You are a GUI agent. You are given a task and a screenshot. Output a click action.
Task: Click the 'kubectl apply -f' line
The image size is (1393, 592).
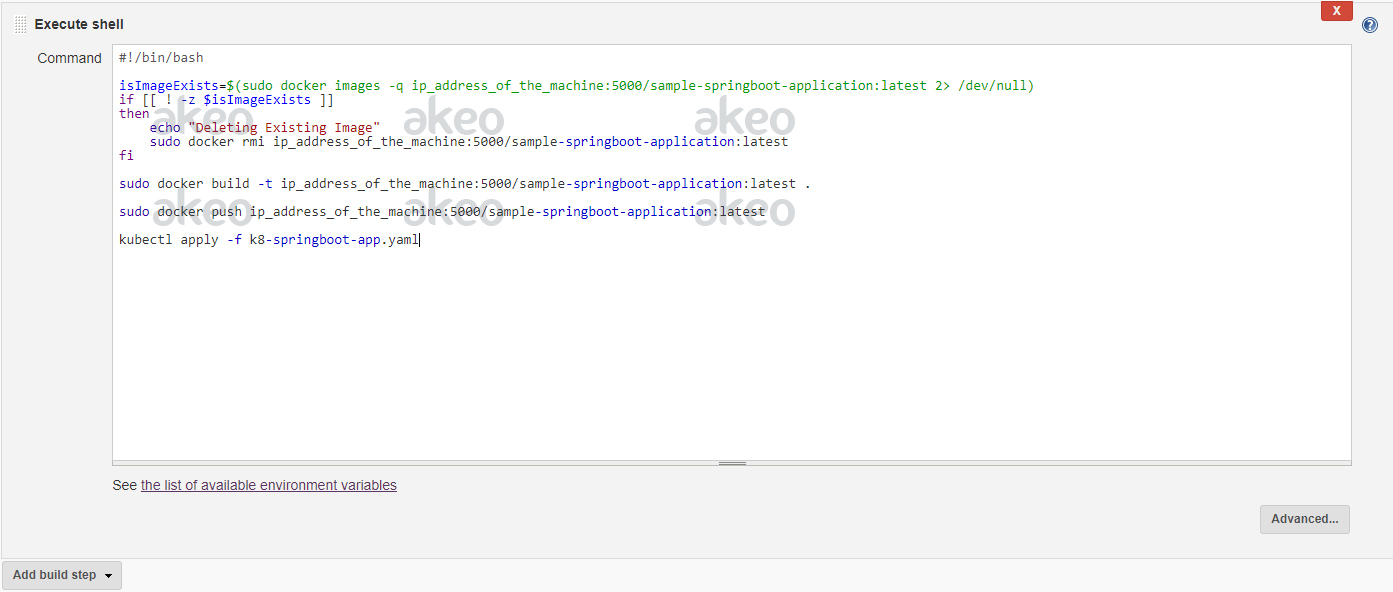pyautogui.click(x=270, y=240)
